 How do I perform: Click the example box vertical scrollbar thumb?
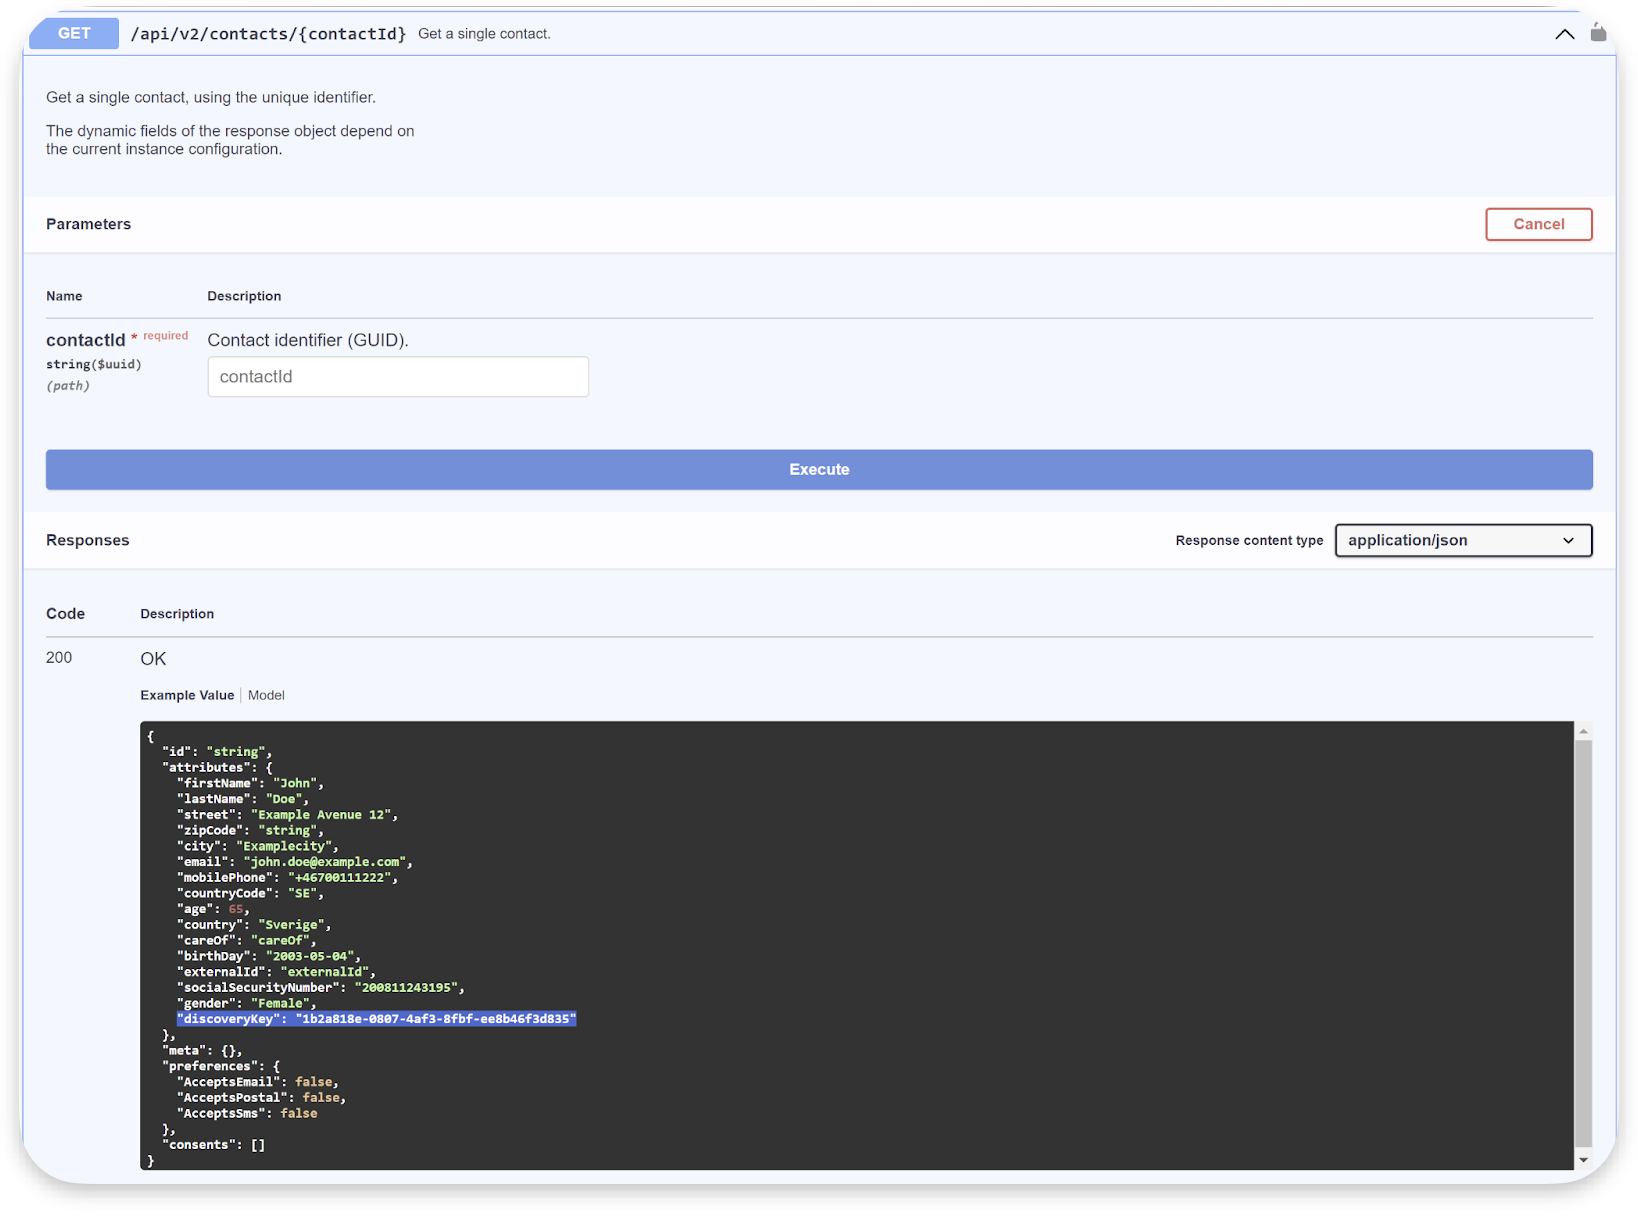(1583, 940)
